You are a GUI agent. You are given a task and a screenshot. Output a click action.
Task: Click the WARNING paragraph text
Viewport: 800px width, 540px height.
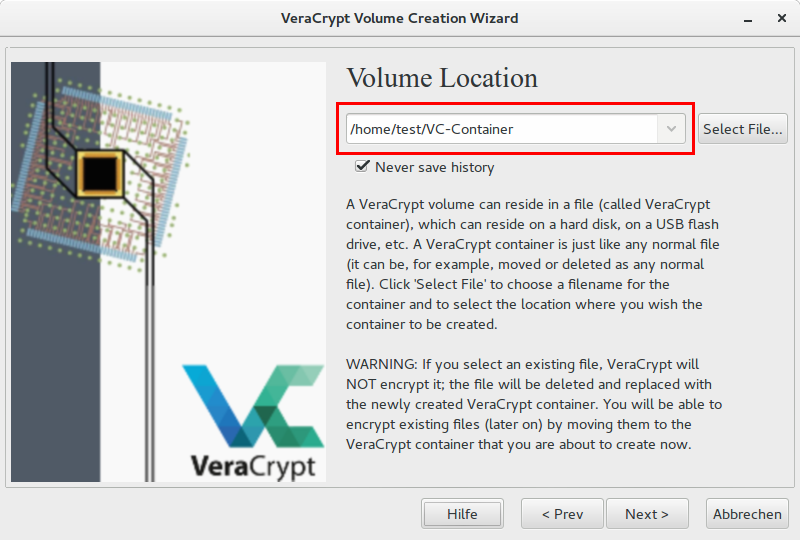click(533, 403)
